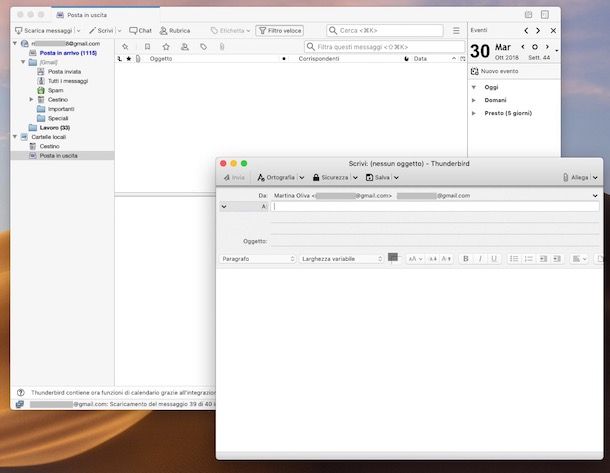The image size is (610, 473).
Task: Filter messages with attachments using paperclip icon
Action: [x=222, y=47]
